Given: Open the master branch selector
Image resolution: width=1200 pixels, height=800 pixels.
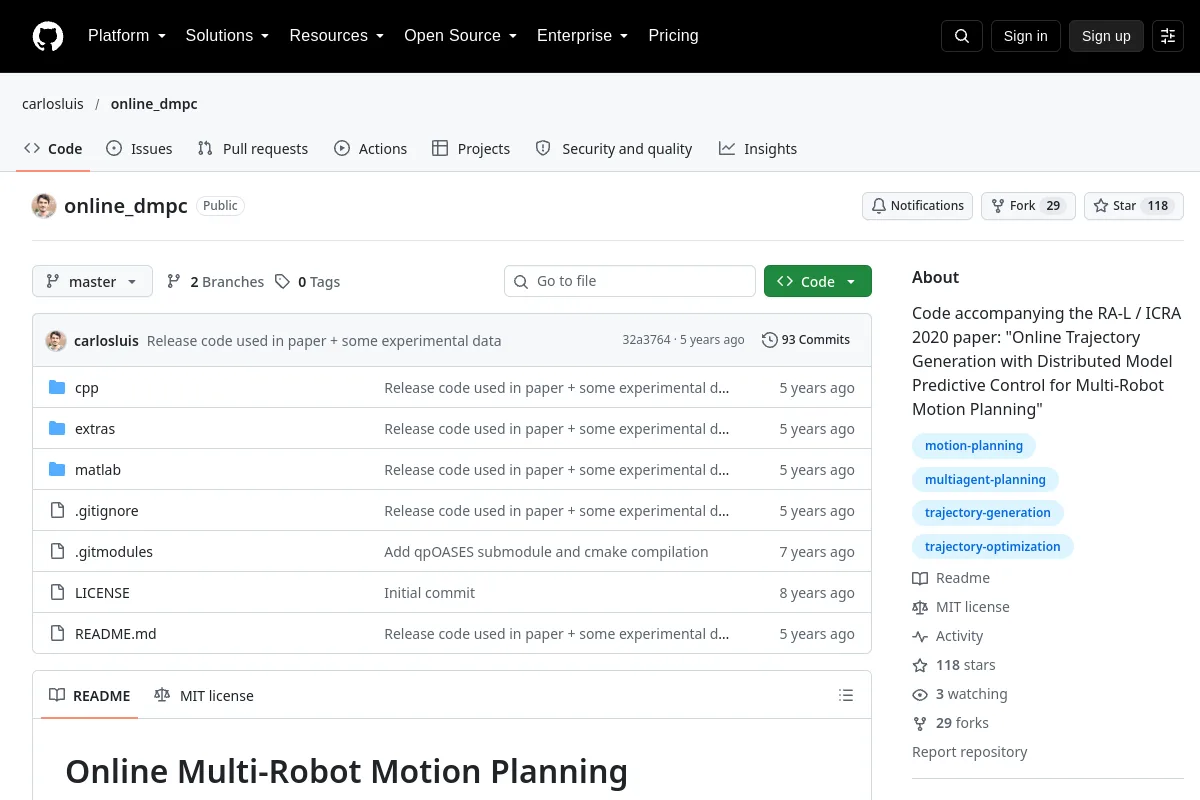Looking at the screenshot, I should point(92,282).
